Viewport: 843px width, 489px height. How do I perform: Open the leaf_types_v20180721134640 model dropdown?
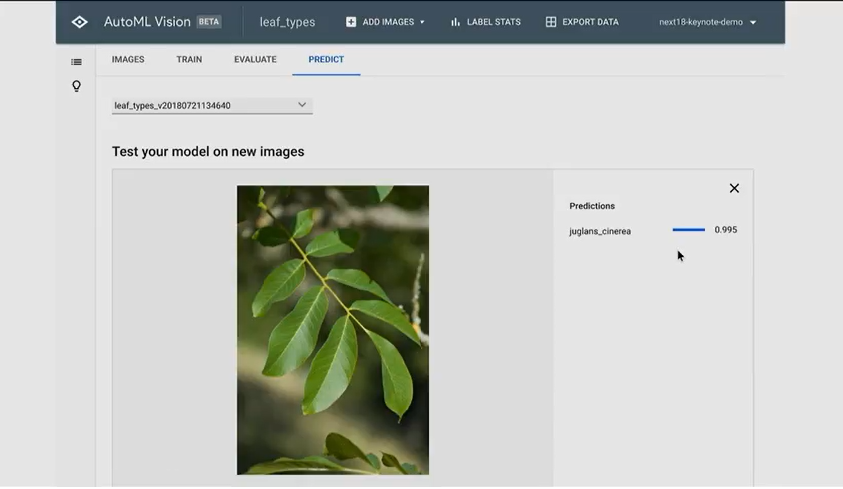[212, 105]
